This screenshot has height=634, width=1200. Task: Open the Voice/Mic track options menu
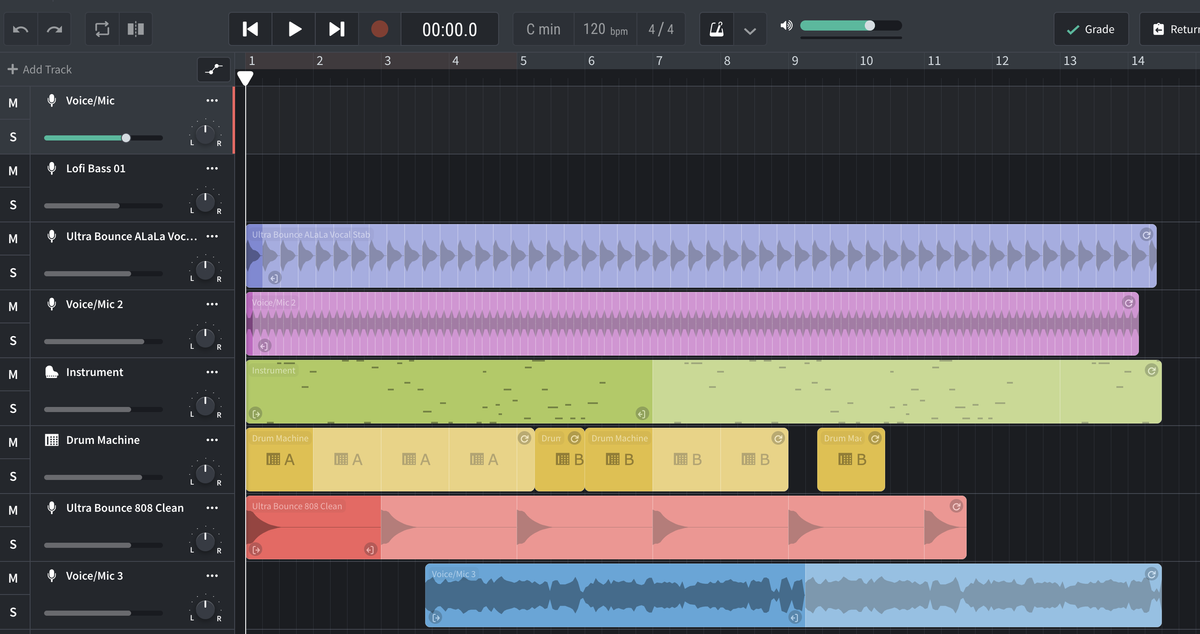[x=212, y=100]
